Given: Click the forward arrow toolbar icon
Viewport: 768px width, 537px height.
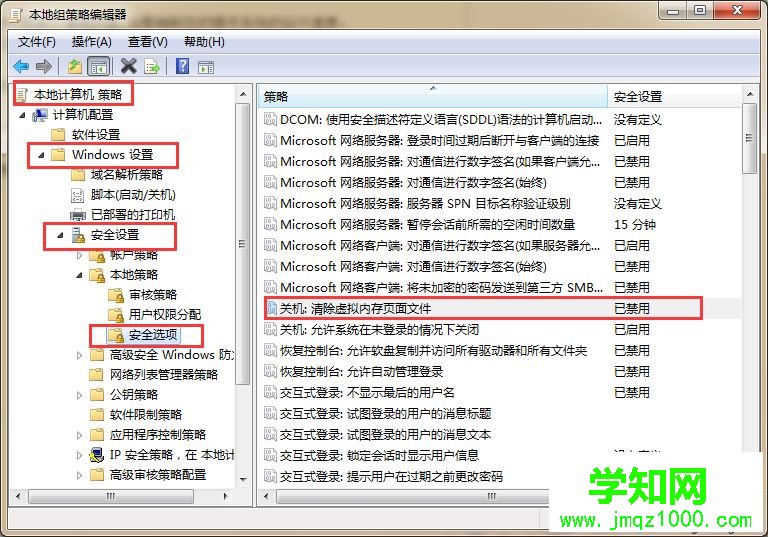Looking at the screenshot, I should coord(44,66).
